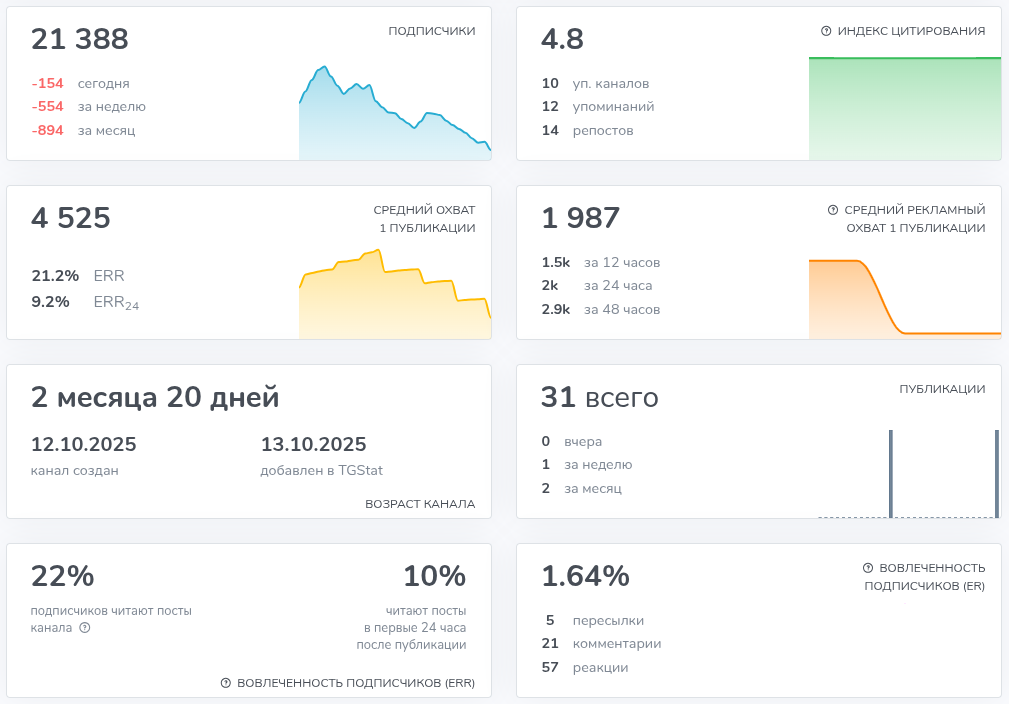Click the help icon next to Индекс цитирования
The image size is (1009, 704).
coord(826,29)
